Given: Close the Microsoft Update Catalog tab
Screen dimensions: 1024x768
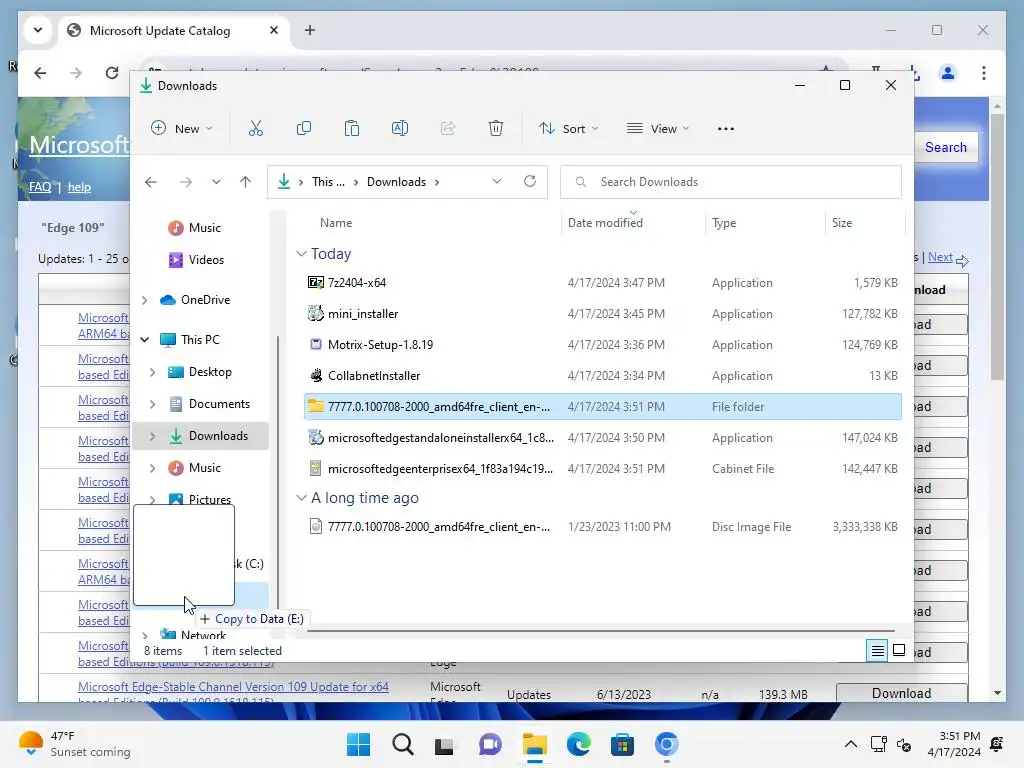Looking at the screenshot, I should pos(274,30).
